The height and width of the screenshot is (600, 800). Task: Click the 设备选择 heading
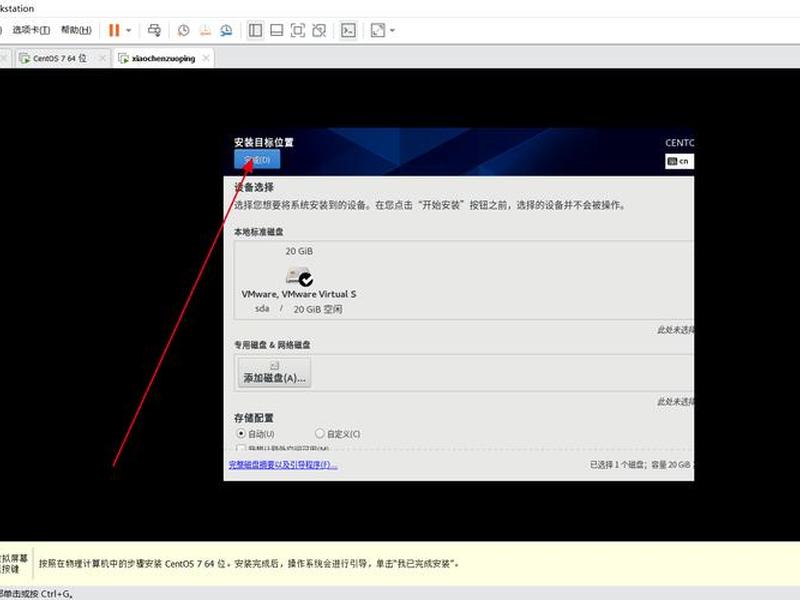tap(254, 187)
